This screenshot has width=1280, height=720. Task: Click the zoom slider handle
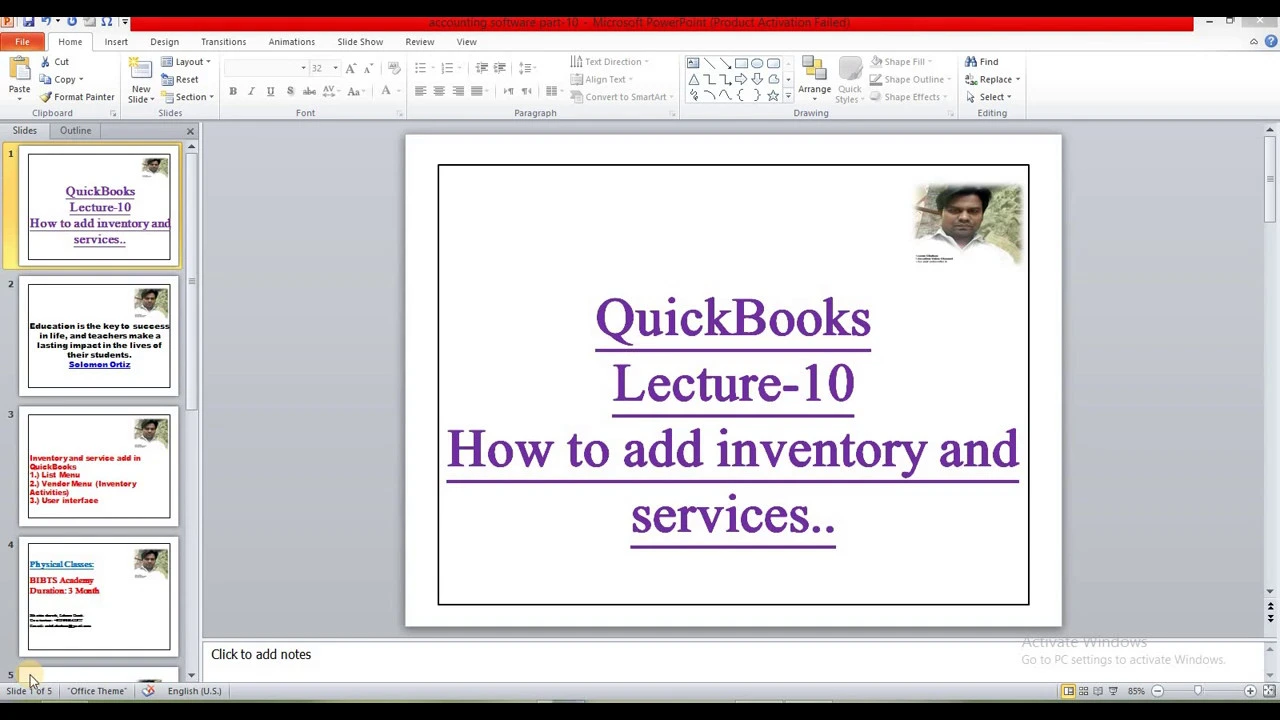pos(1198,691)
